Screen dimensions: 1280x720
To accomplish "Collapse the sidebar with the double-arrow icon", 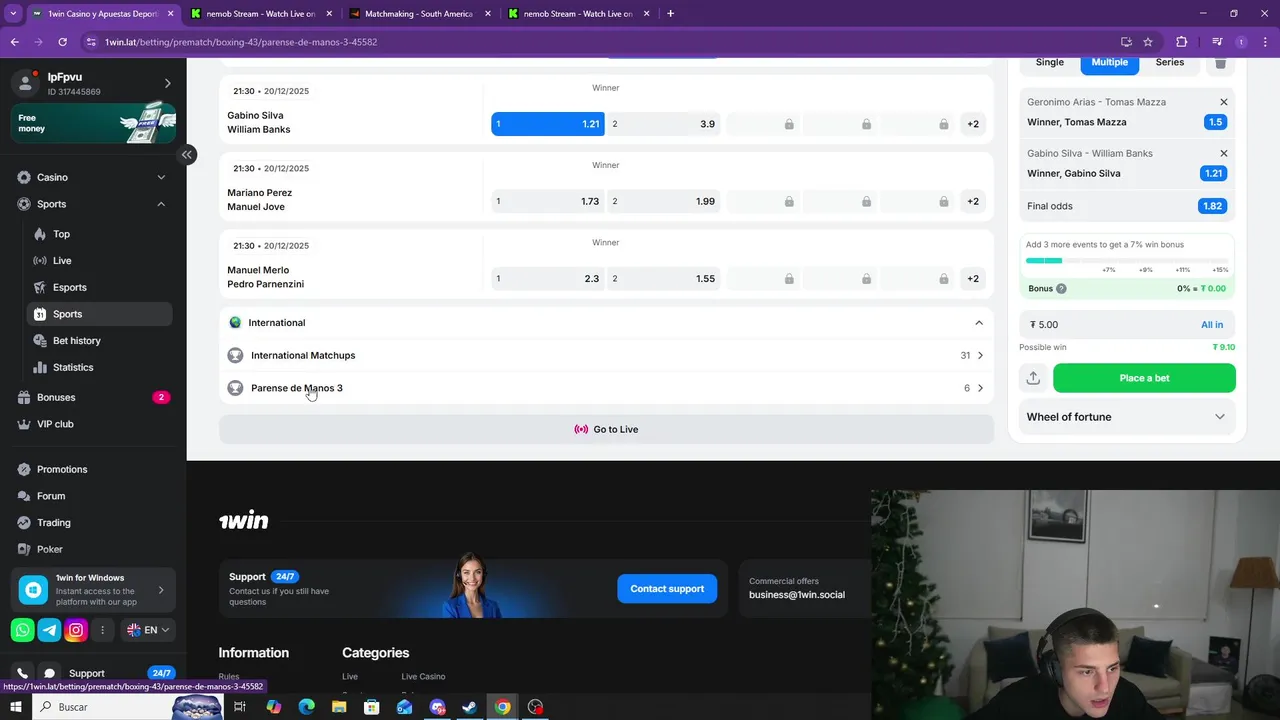I will pos(186,154).
